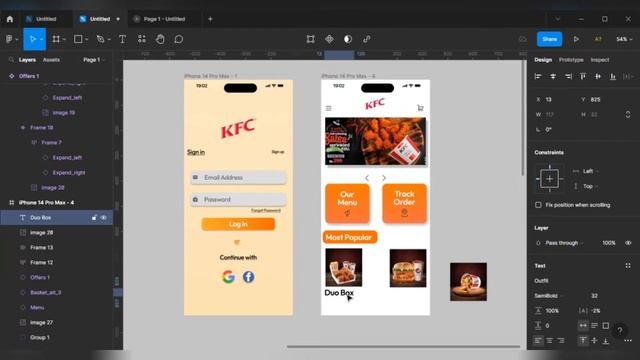
Task: Click the Create link icon in toolbar
Action: click(367, 39)
